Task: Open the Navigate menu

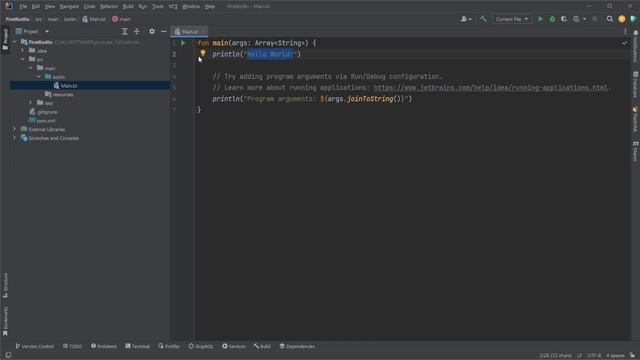Action: tap(69, 7)
